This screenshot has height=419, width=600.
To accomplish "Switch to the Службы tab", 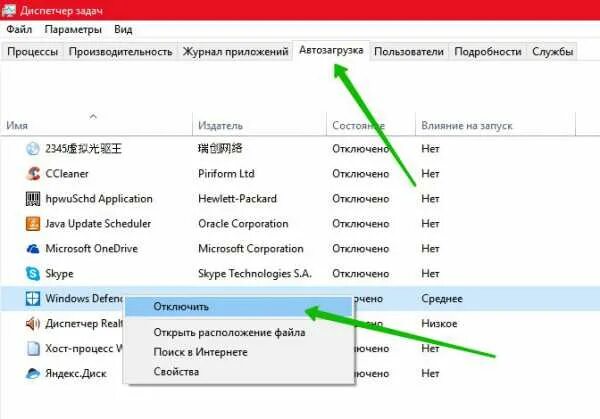I will point(553,52).
